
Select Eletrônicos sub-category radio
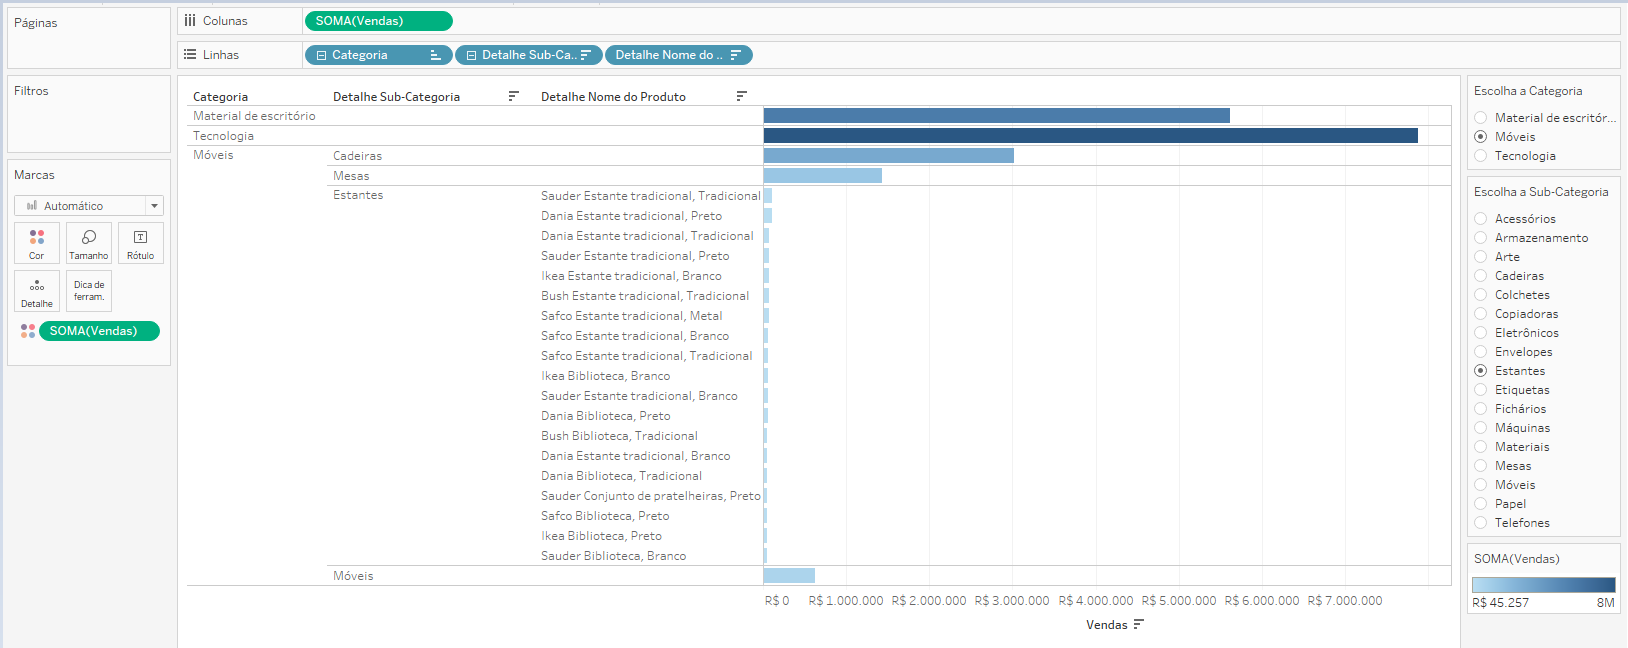pos(1481,333)
